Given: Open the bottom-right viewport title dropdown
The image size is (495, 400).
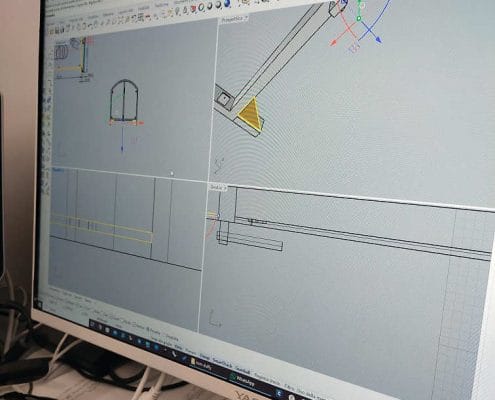Looking at the screenshot, I should (x=218, y=188).
